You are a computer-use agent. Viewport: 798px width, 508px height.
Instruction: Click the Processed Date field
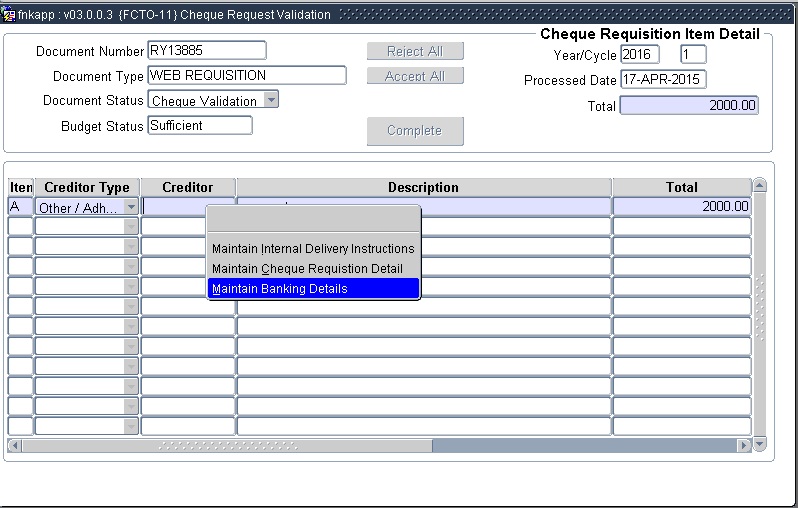pos(662,80)
